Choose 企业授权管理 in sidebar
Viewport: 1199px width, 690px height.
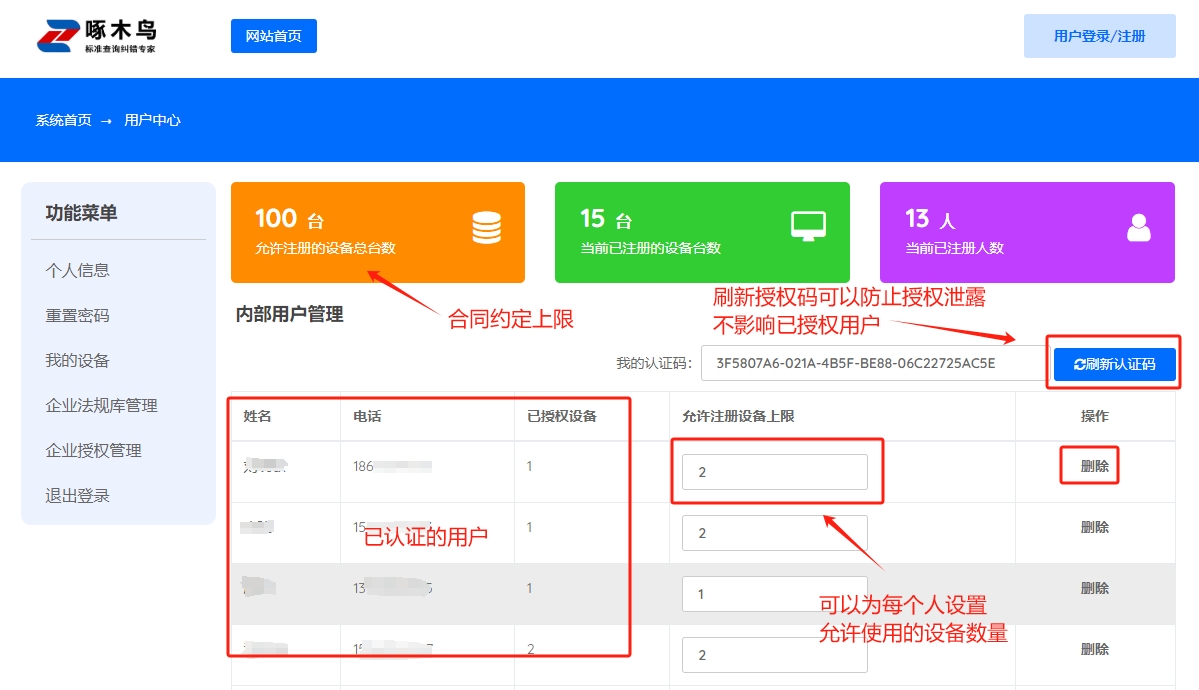[93, 450]
